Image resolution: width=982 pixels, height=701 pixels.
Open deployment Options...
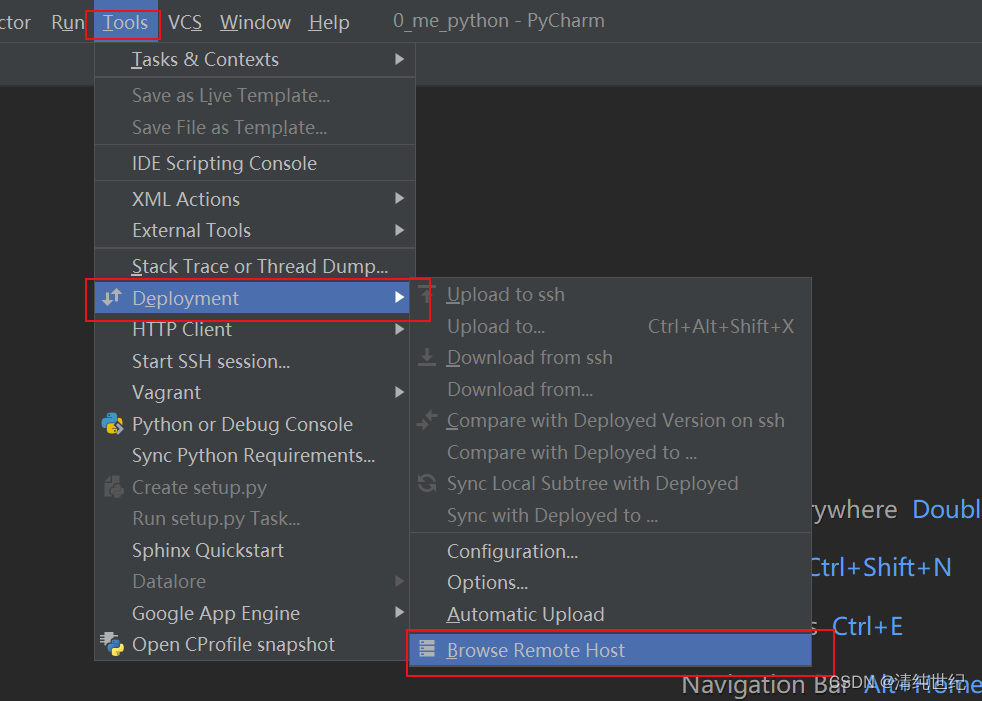[x=611, y=583]
